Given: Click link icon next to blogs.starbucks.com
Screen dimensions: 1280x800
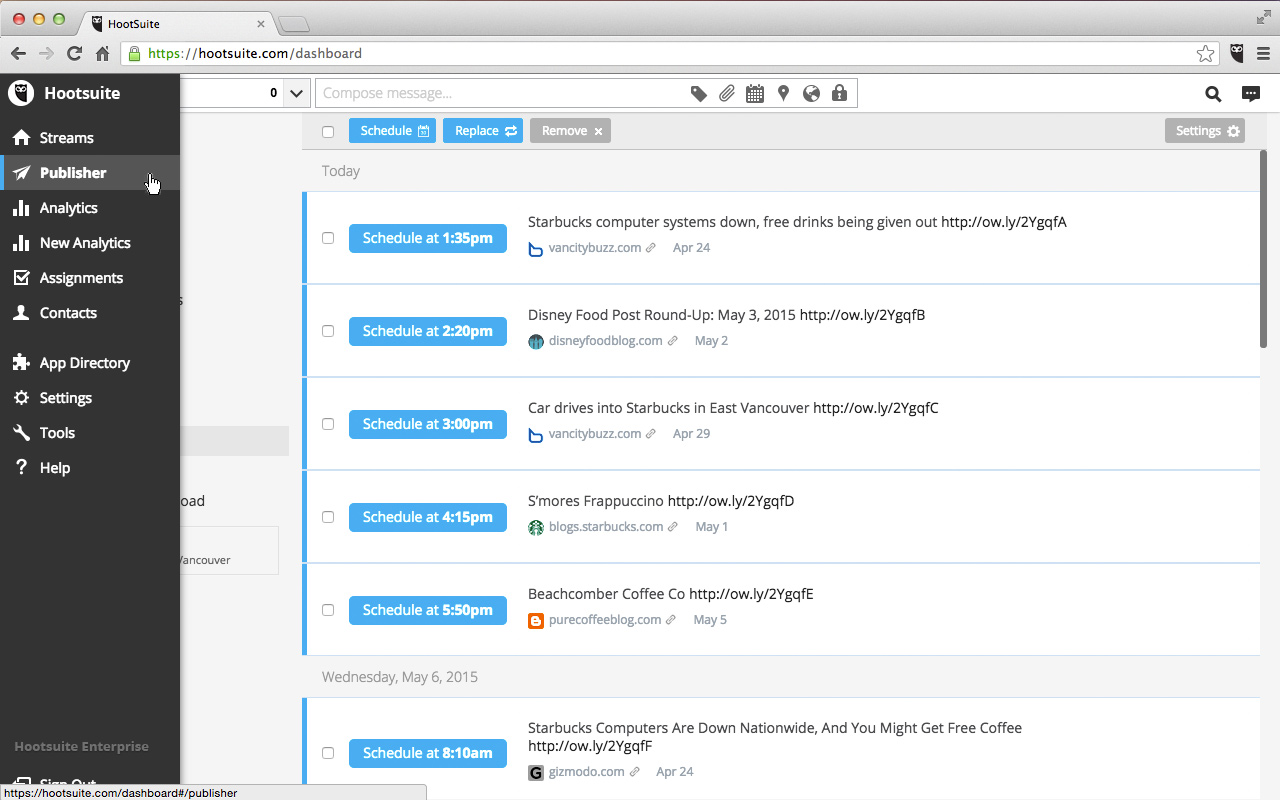Looking at the screenshot, I should pos(673,527).
